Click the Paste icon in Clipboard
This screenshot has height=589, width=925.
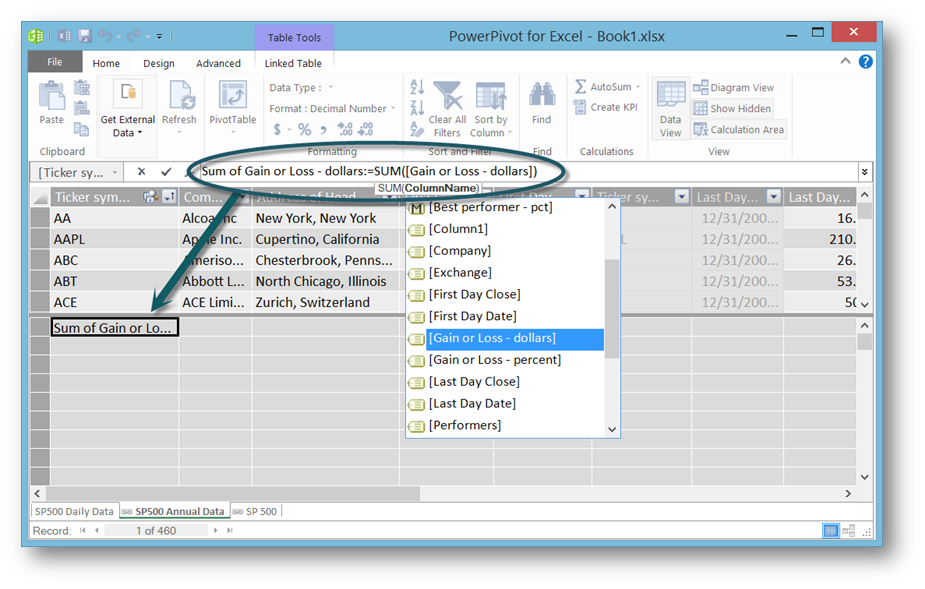pos(51,97)
